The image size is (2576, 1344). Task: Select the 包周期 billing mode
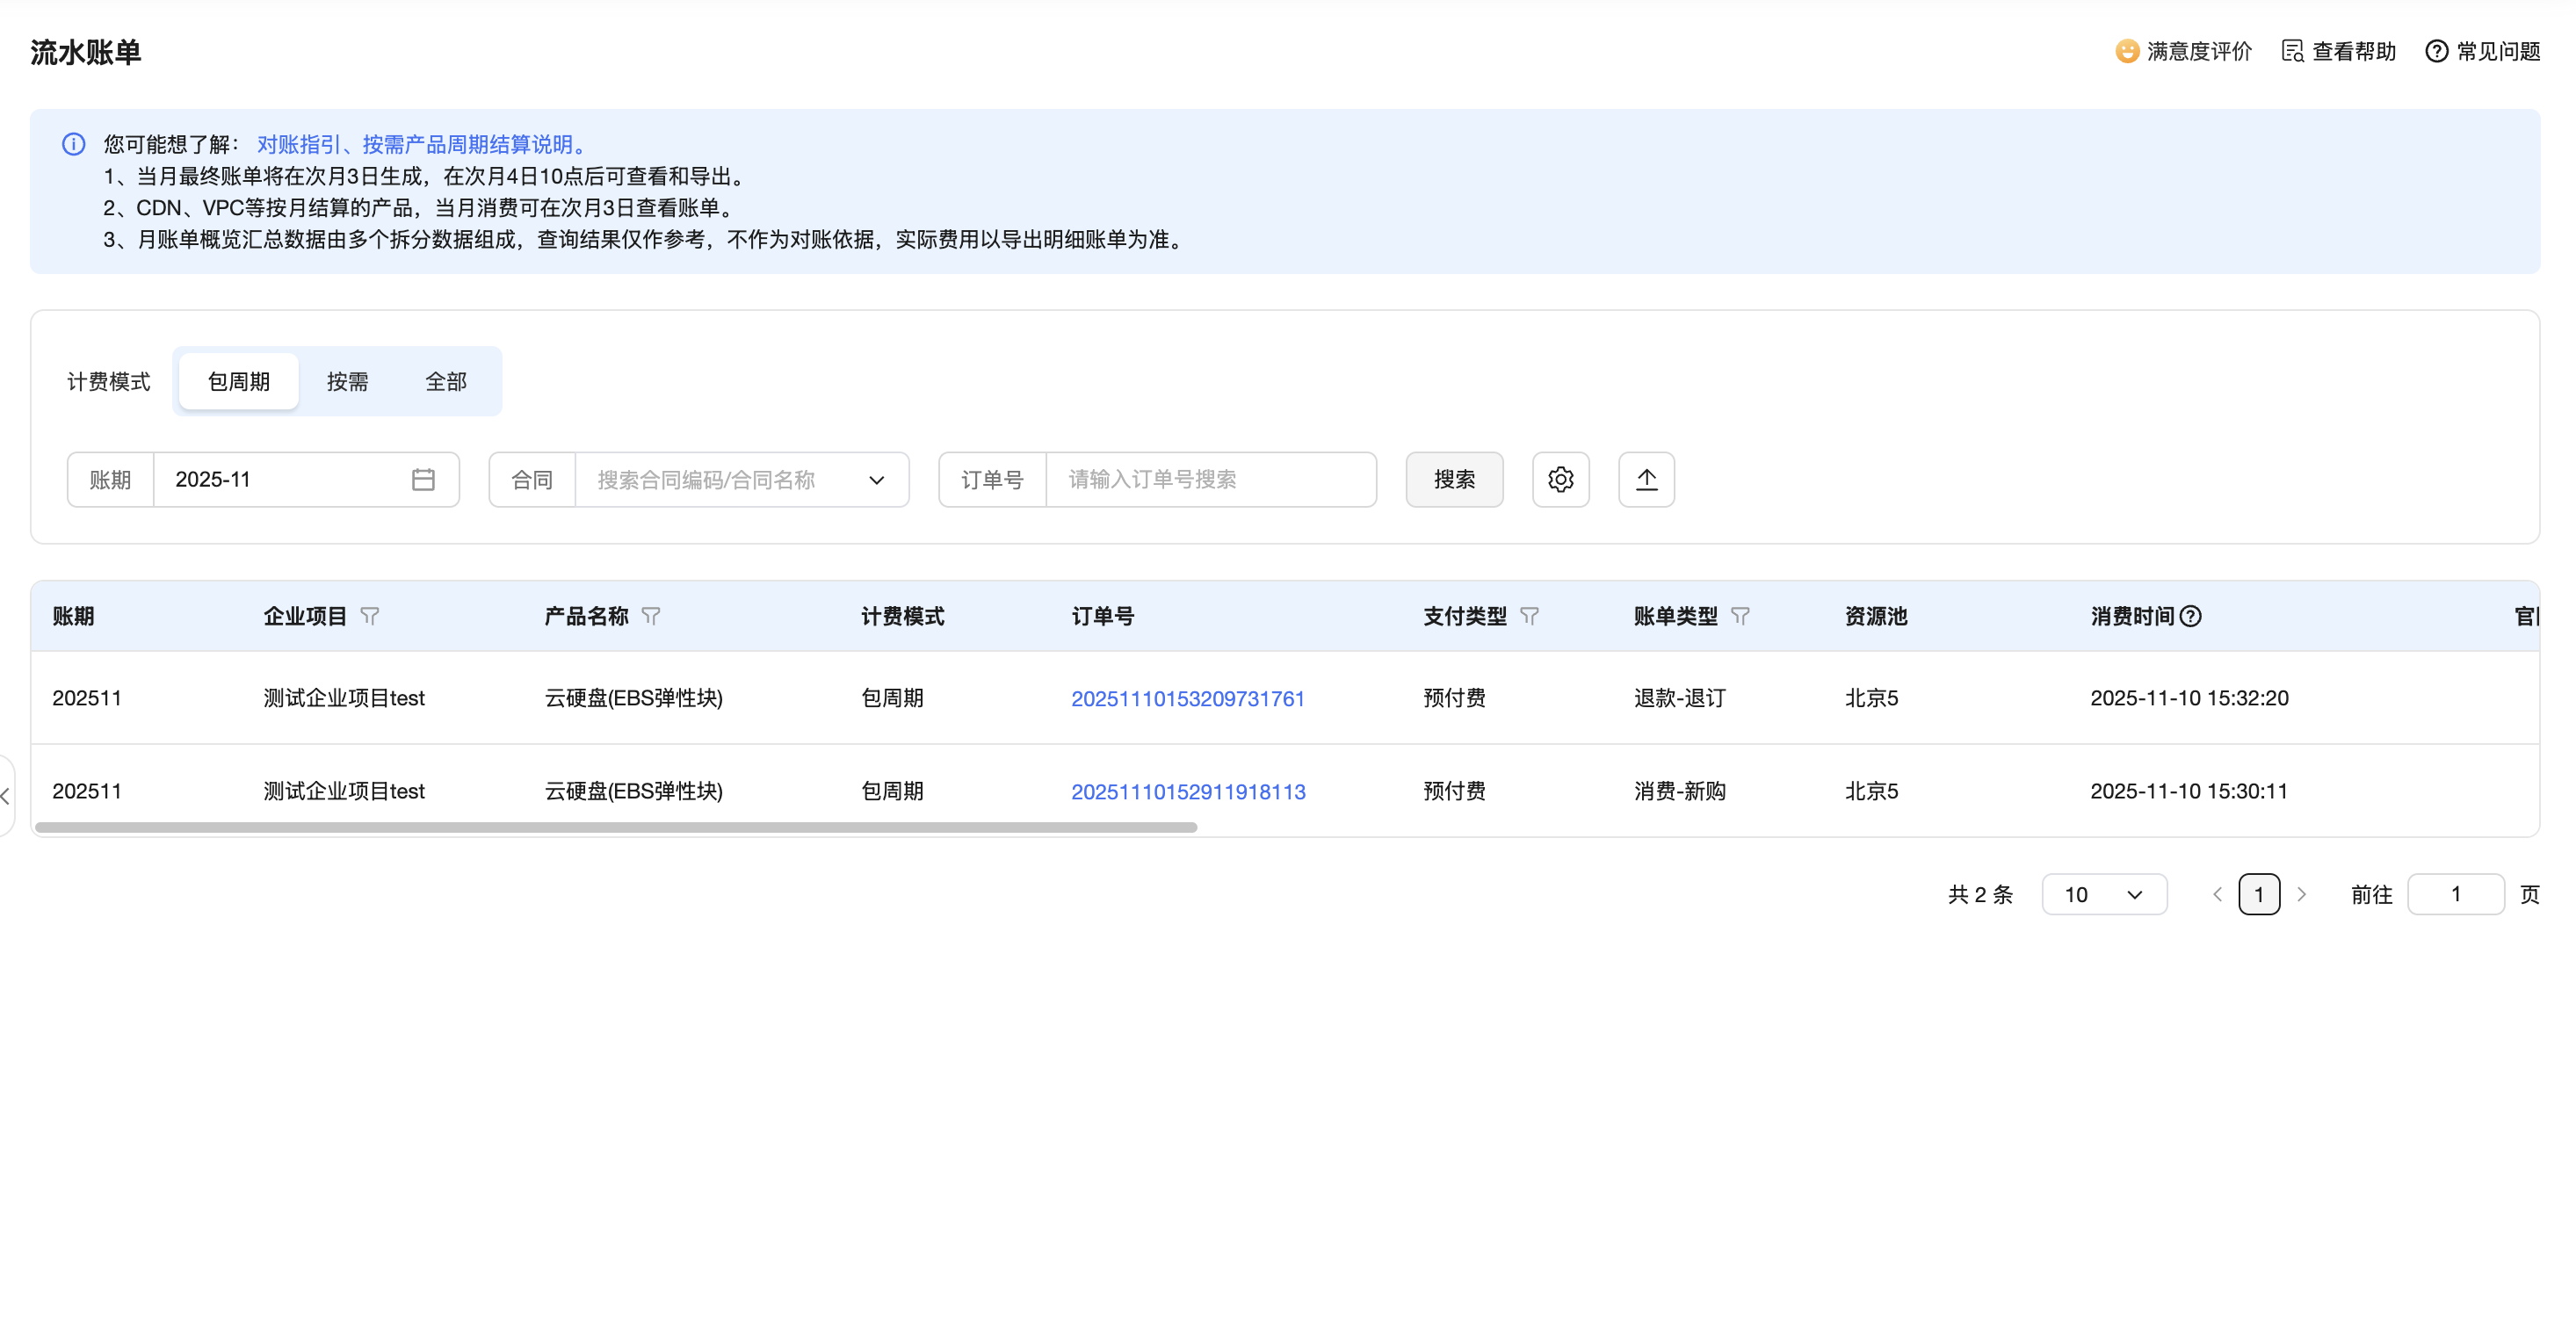238,381
